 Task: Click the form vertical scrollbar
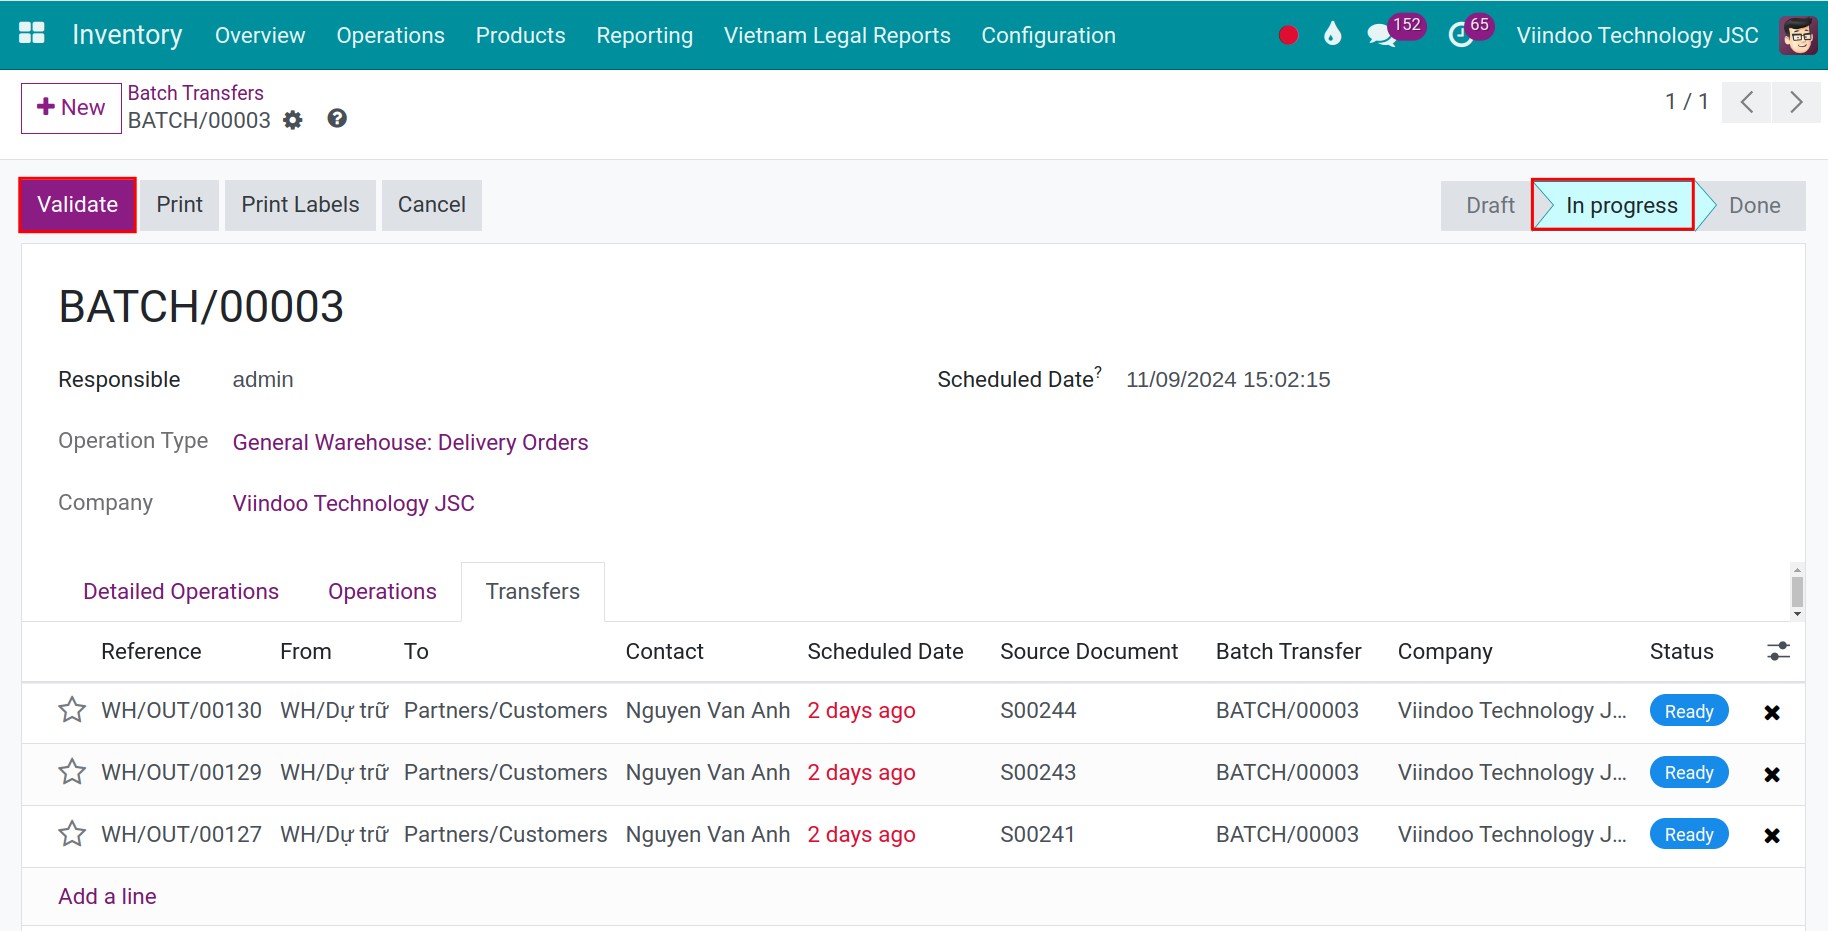[1797, 592]
